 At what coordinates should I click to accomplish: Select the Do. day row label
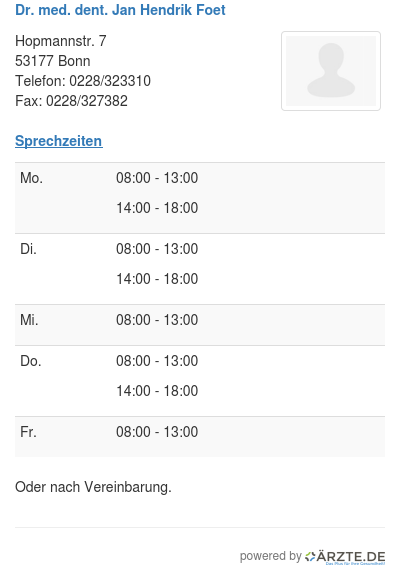31,361
